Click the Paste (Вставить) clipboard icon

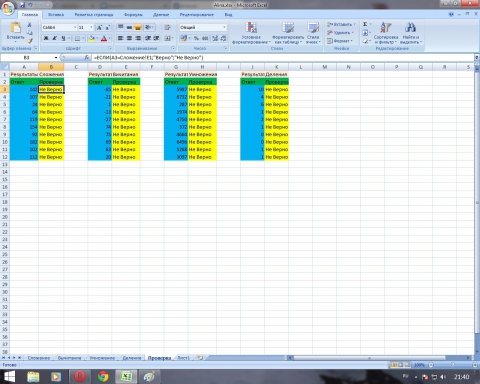pos(15,28)
